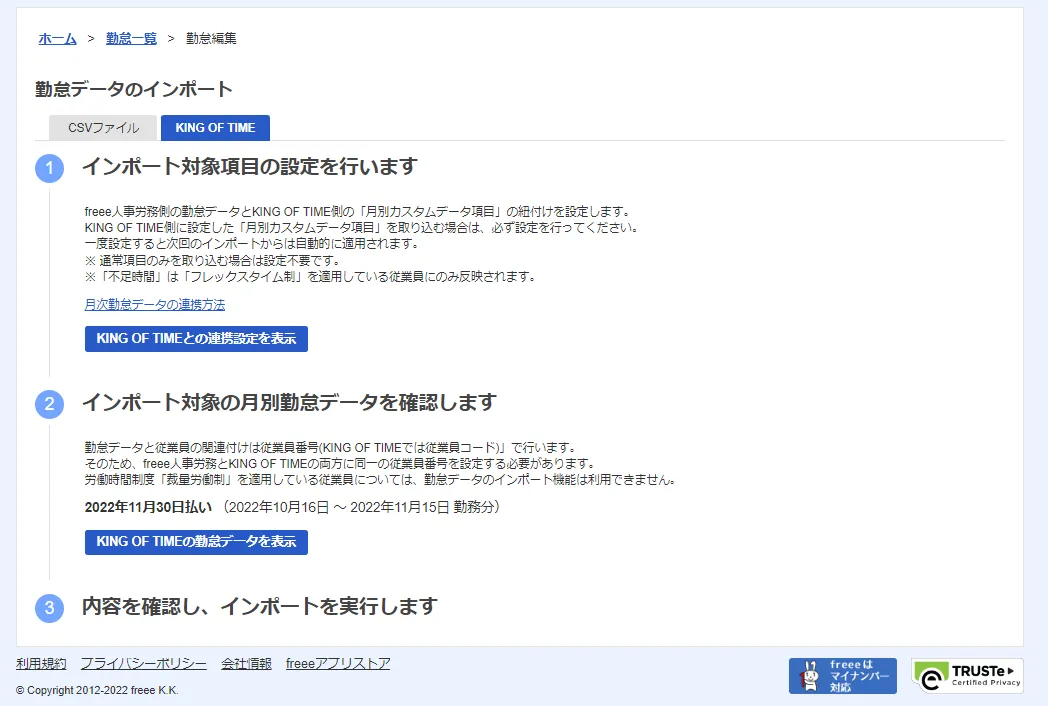Open the freeeアプリストア footer link
Viewport: 1048px width, 706px height.
(x=338, y=664)
